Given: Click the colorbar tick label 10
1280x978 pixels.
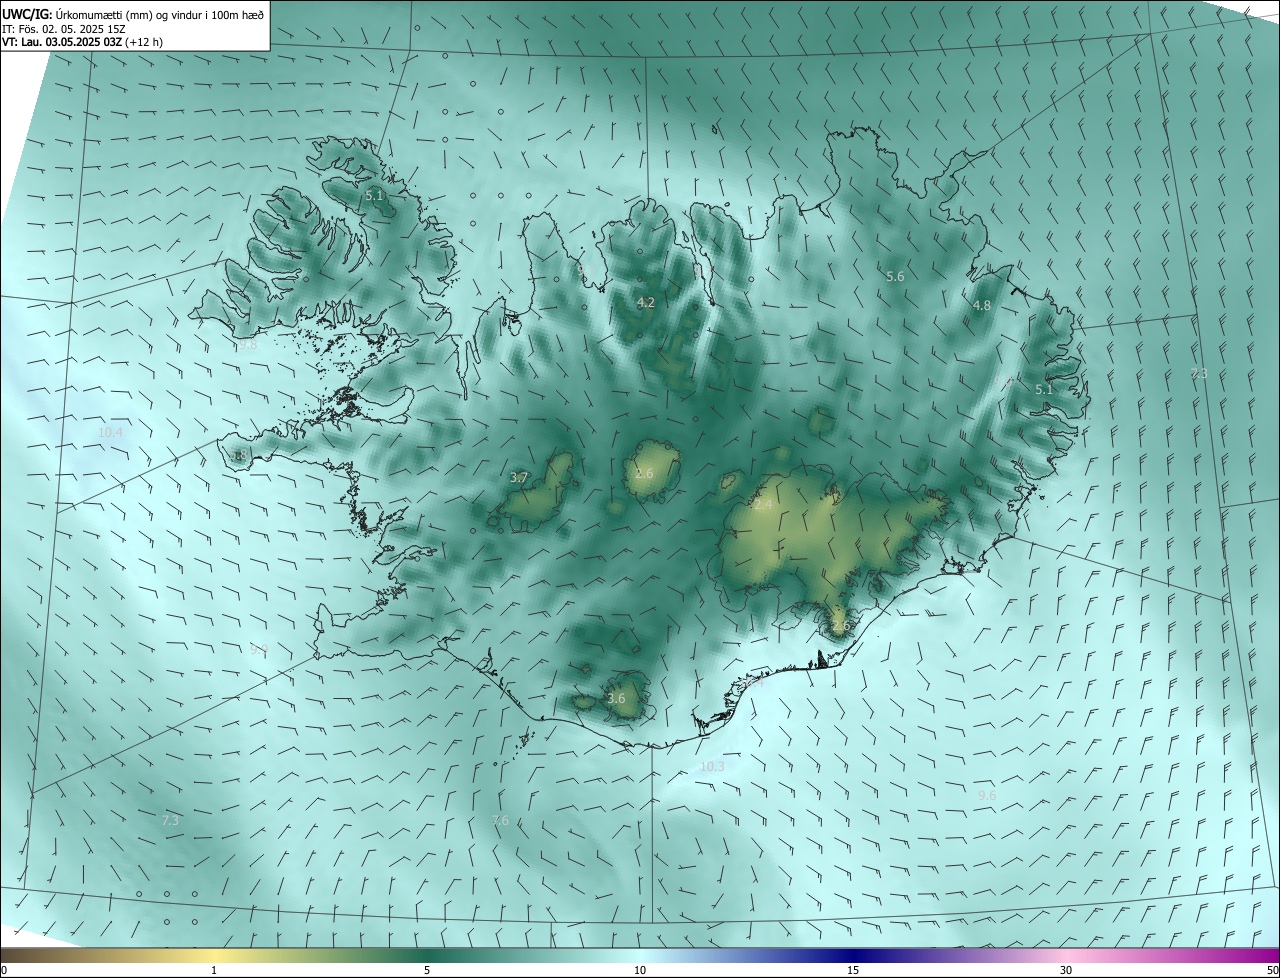Looking at the screenshot, I should (640, 971).
